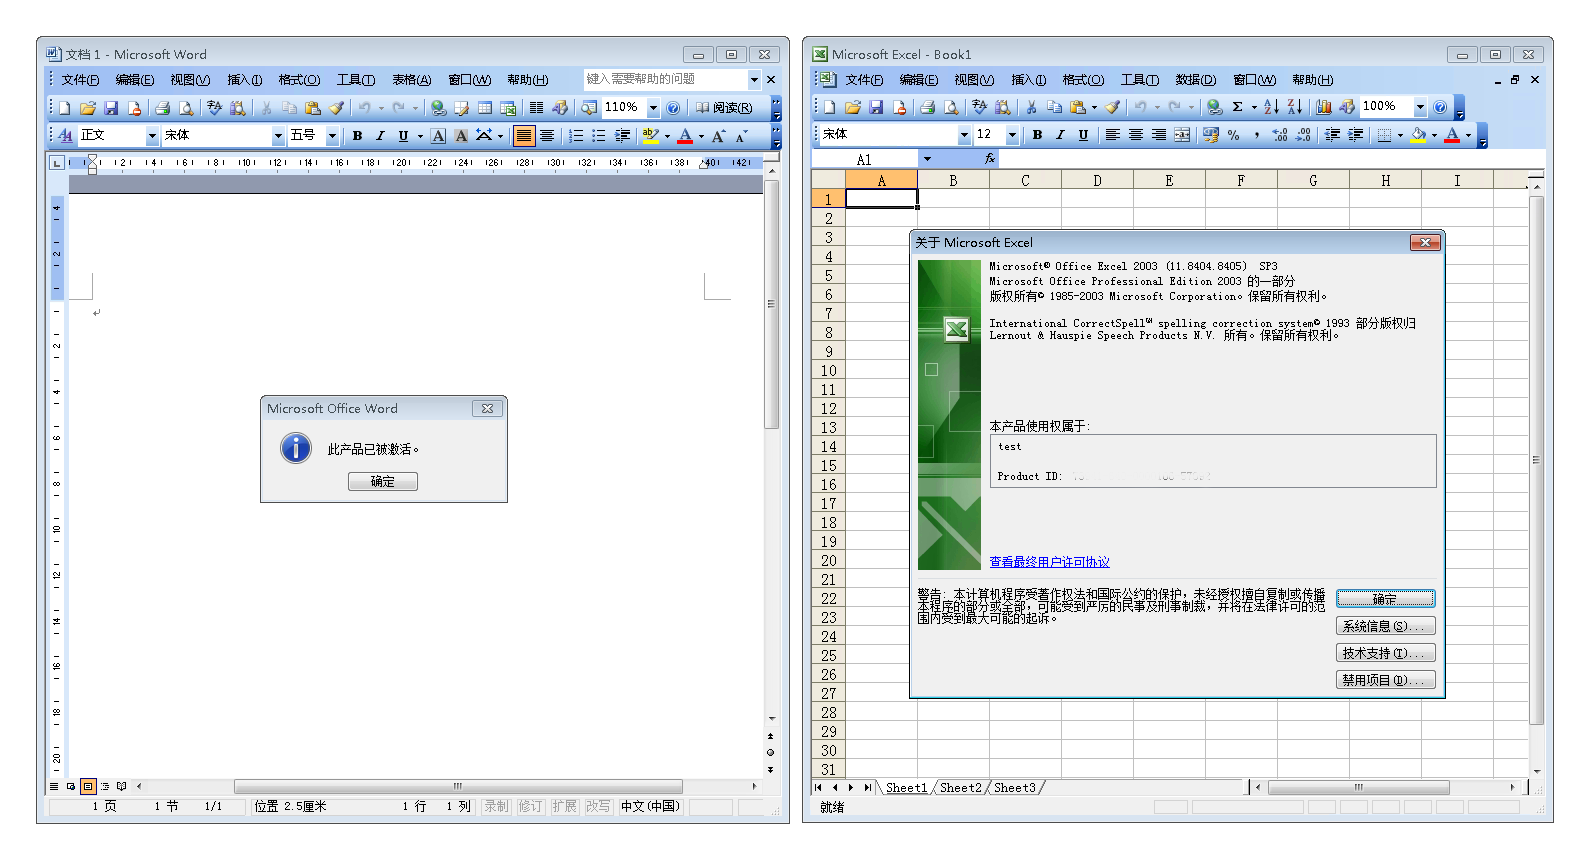1591x861 pixels.
Task: Click Insert Hyperlink icon in Word toolbar
Action: pyautogui.click(x=438, y=108)
